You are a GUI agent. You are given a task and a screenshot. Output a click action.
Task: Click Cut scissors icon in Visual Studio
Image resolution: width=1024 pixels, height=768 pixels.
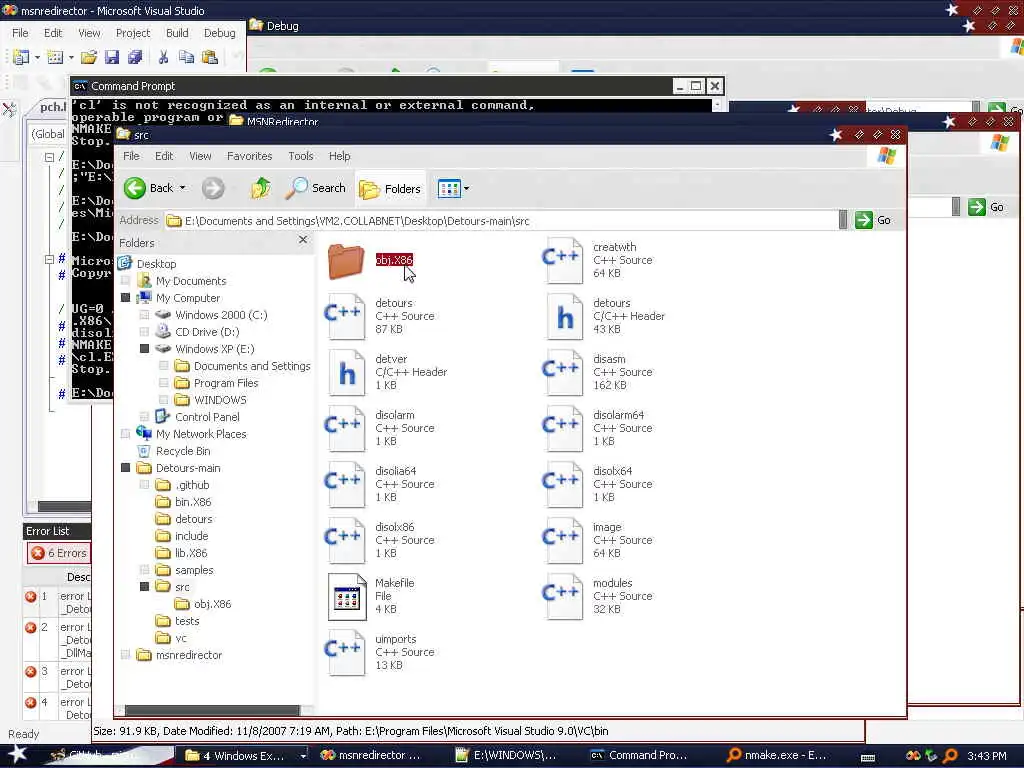click(163, 57)
